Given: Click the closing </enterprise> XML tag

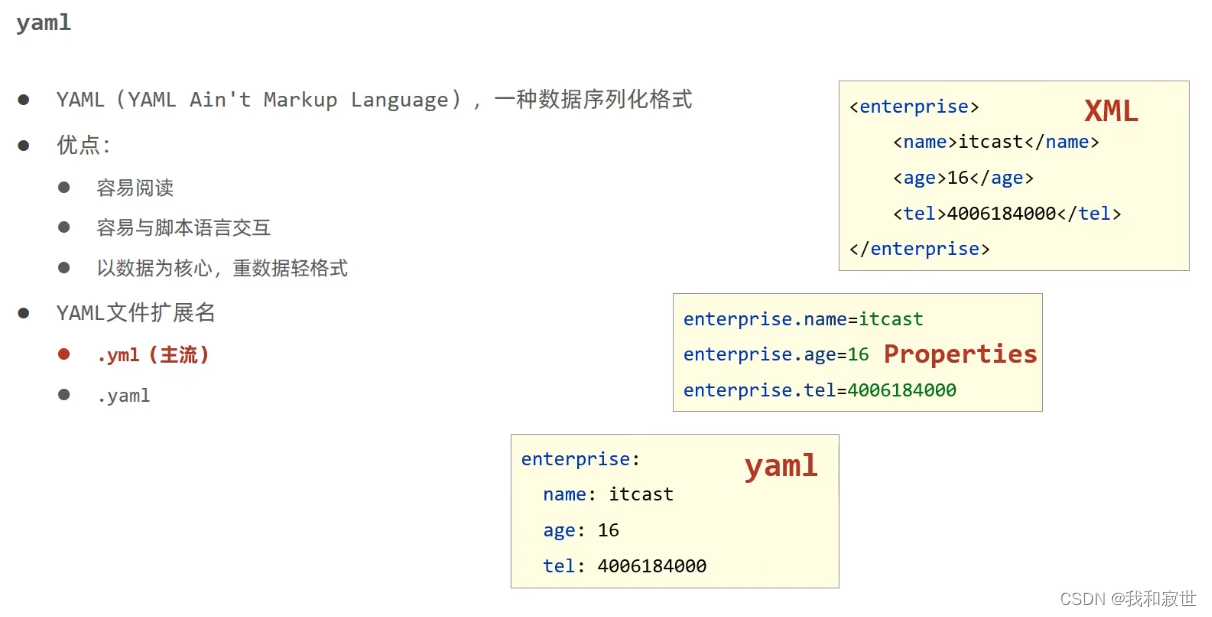Looking at the screenshot, I should point(919,249).
